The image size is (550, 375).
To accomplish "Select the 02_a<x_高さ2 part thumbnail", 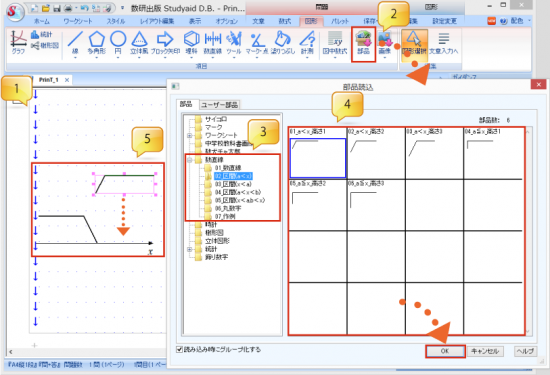I will 376,154.
